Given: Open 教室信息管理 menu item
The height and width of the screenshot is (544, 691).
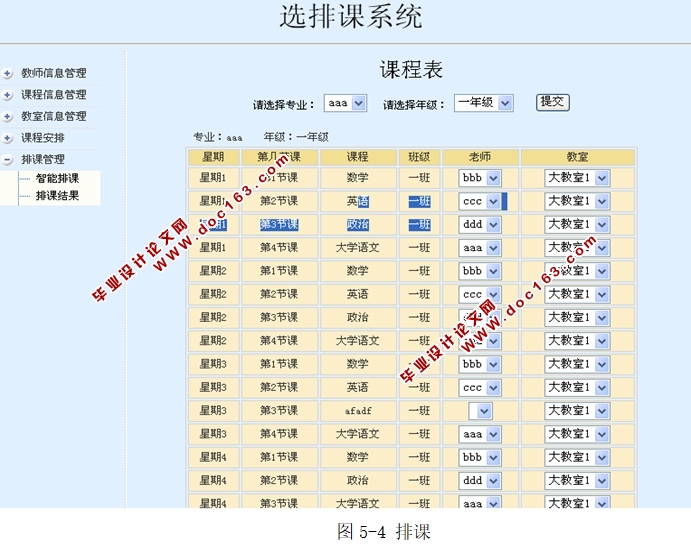Looking at the screenshot, I should 54,116.
